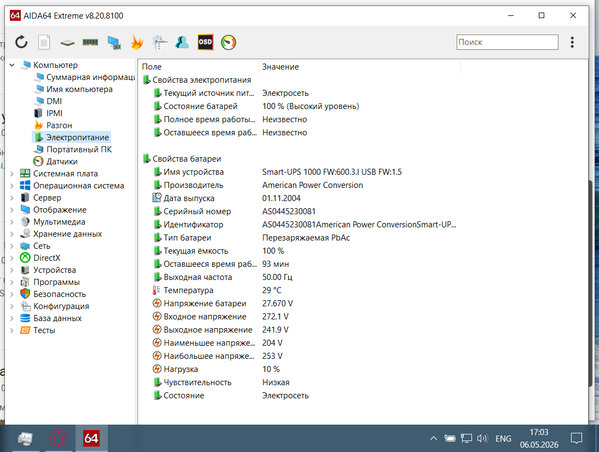599x452 pixels.
Task: Click the Search (Поиск) field
Action: coord(507,42)
